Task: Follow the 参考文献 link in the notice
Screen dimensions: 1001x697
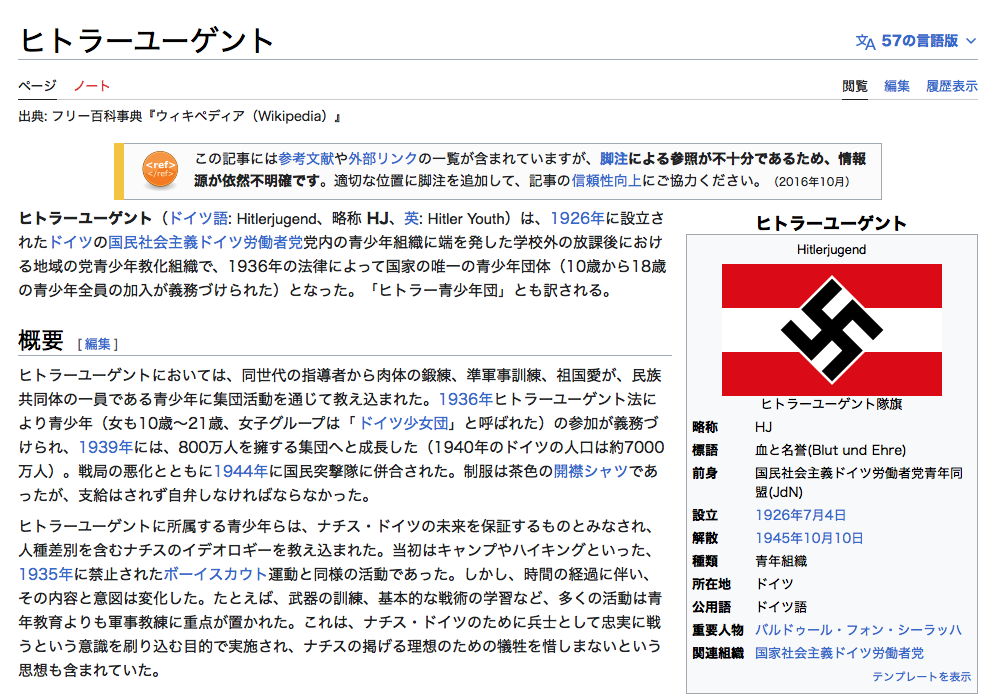Action: point(306,159)
